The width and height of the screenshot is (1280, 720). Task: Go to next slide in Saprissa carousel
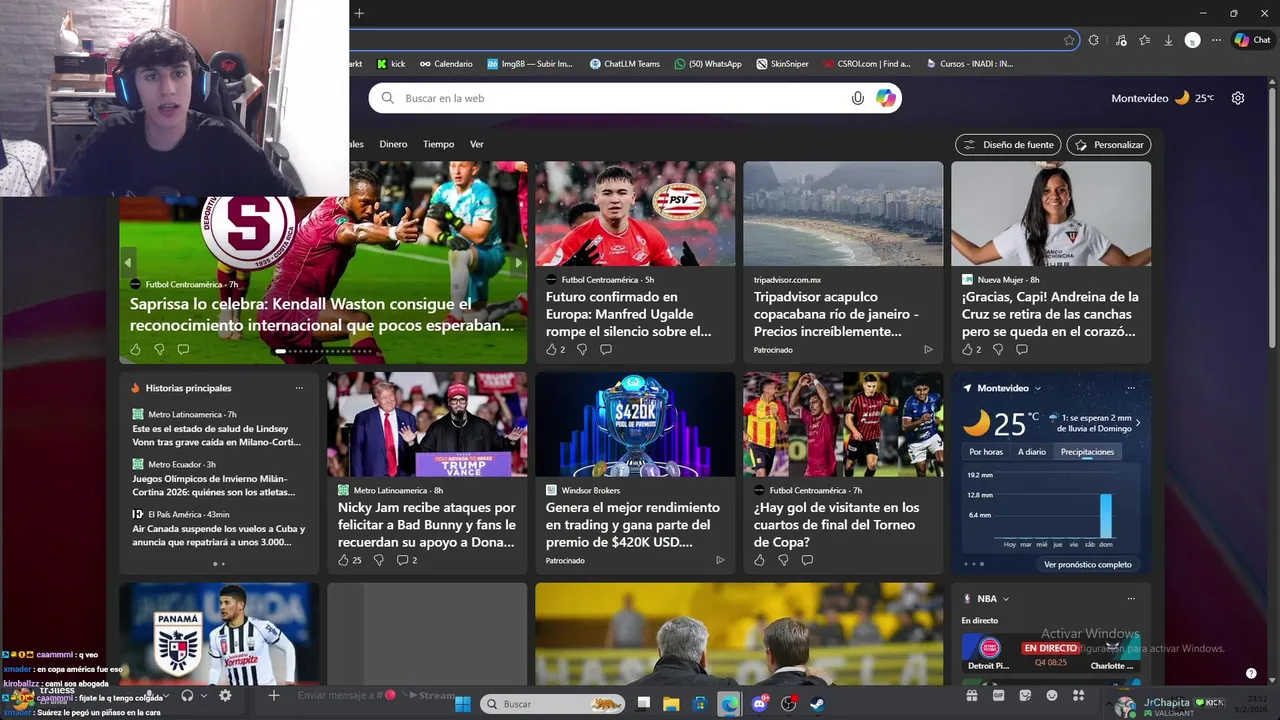pyautogui.click(x=518, y=263)
